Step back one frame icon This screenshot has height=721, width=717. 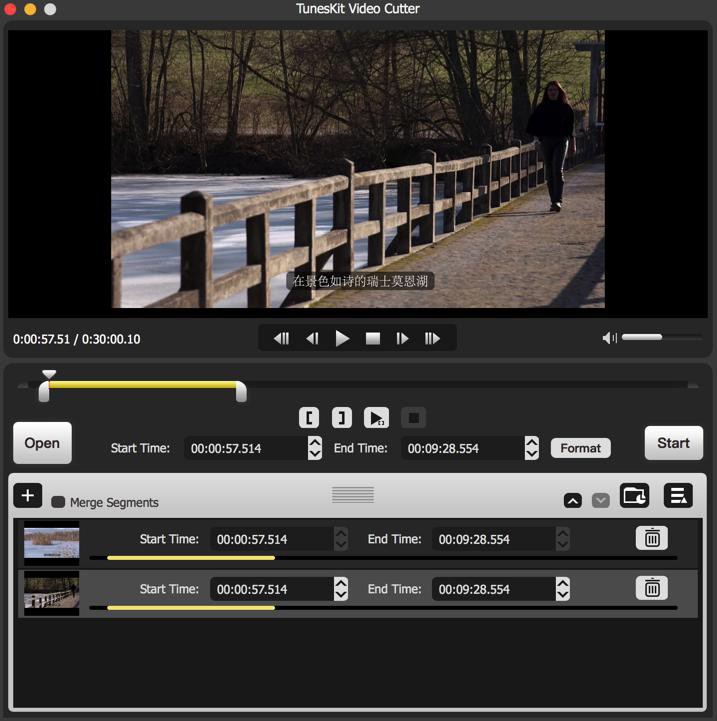point(312,338)
